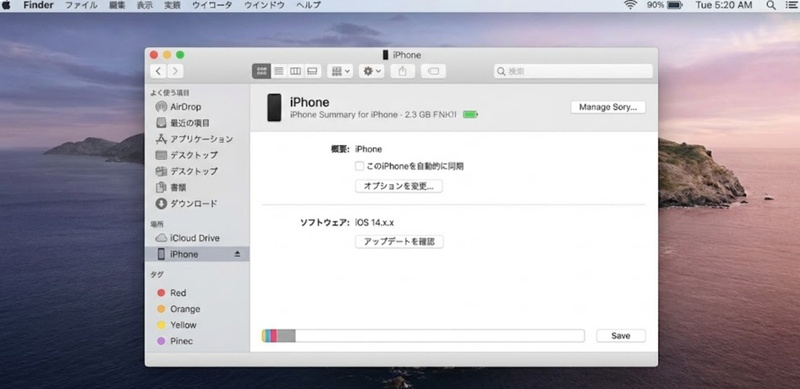Open the second デスクトップ sidebar item
This screenshot has width=800, height=389.
pos(197,171)
